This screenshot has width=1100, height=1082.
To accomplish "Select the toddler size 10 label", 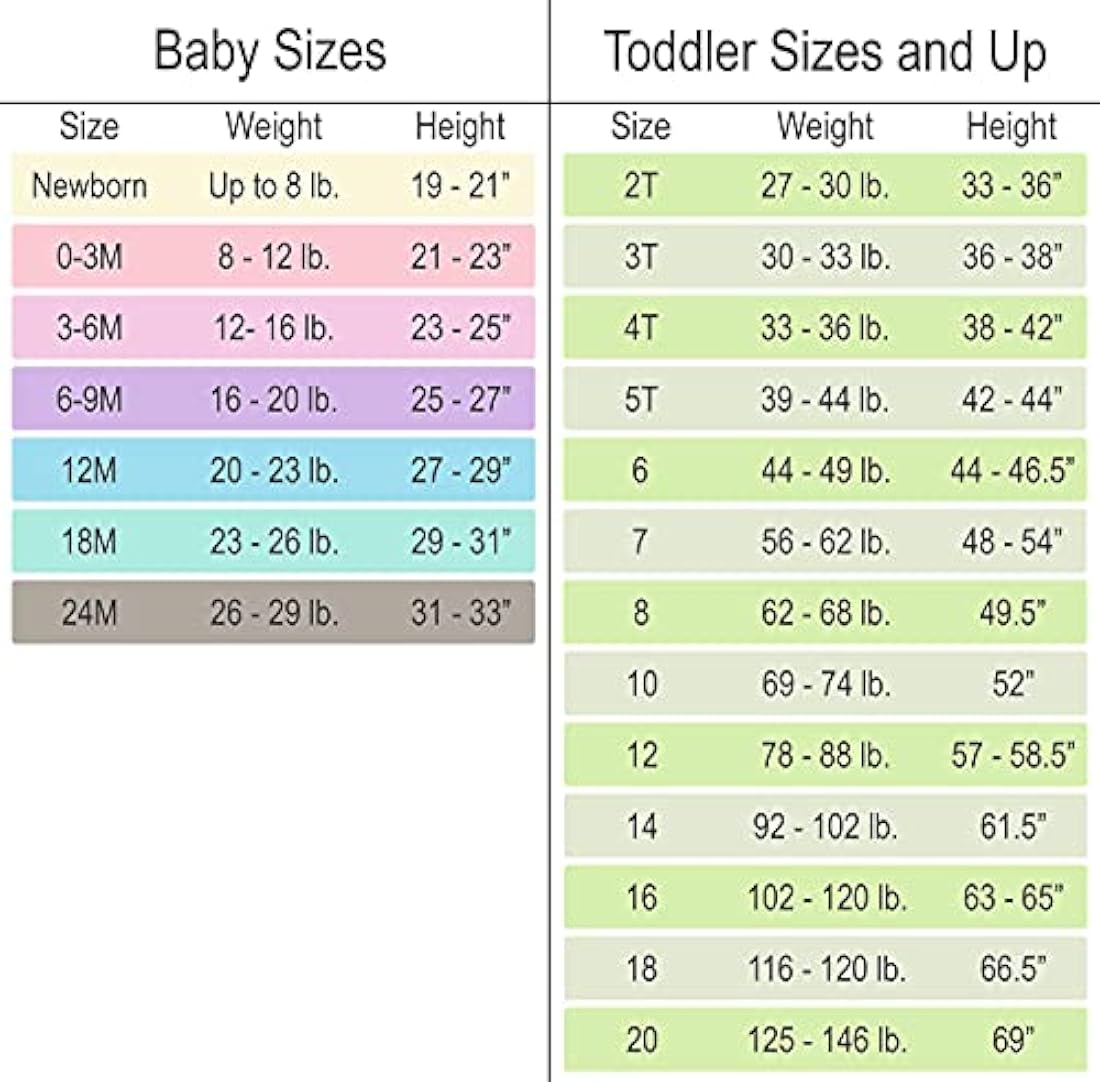I will (x=640, y=684).
